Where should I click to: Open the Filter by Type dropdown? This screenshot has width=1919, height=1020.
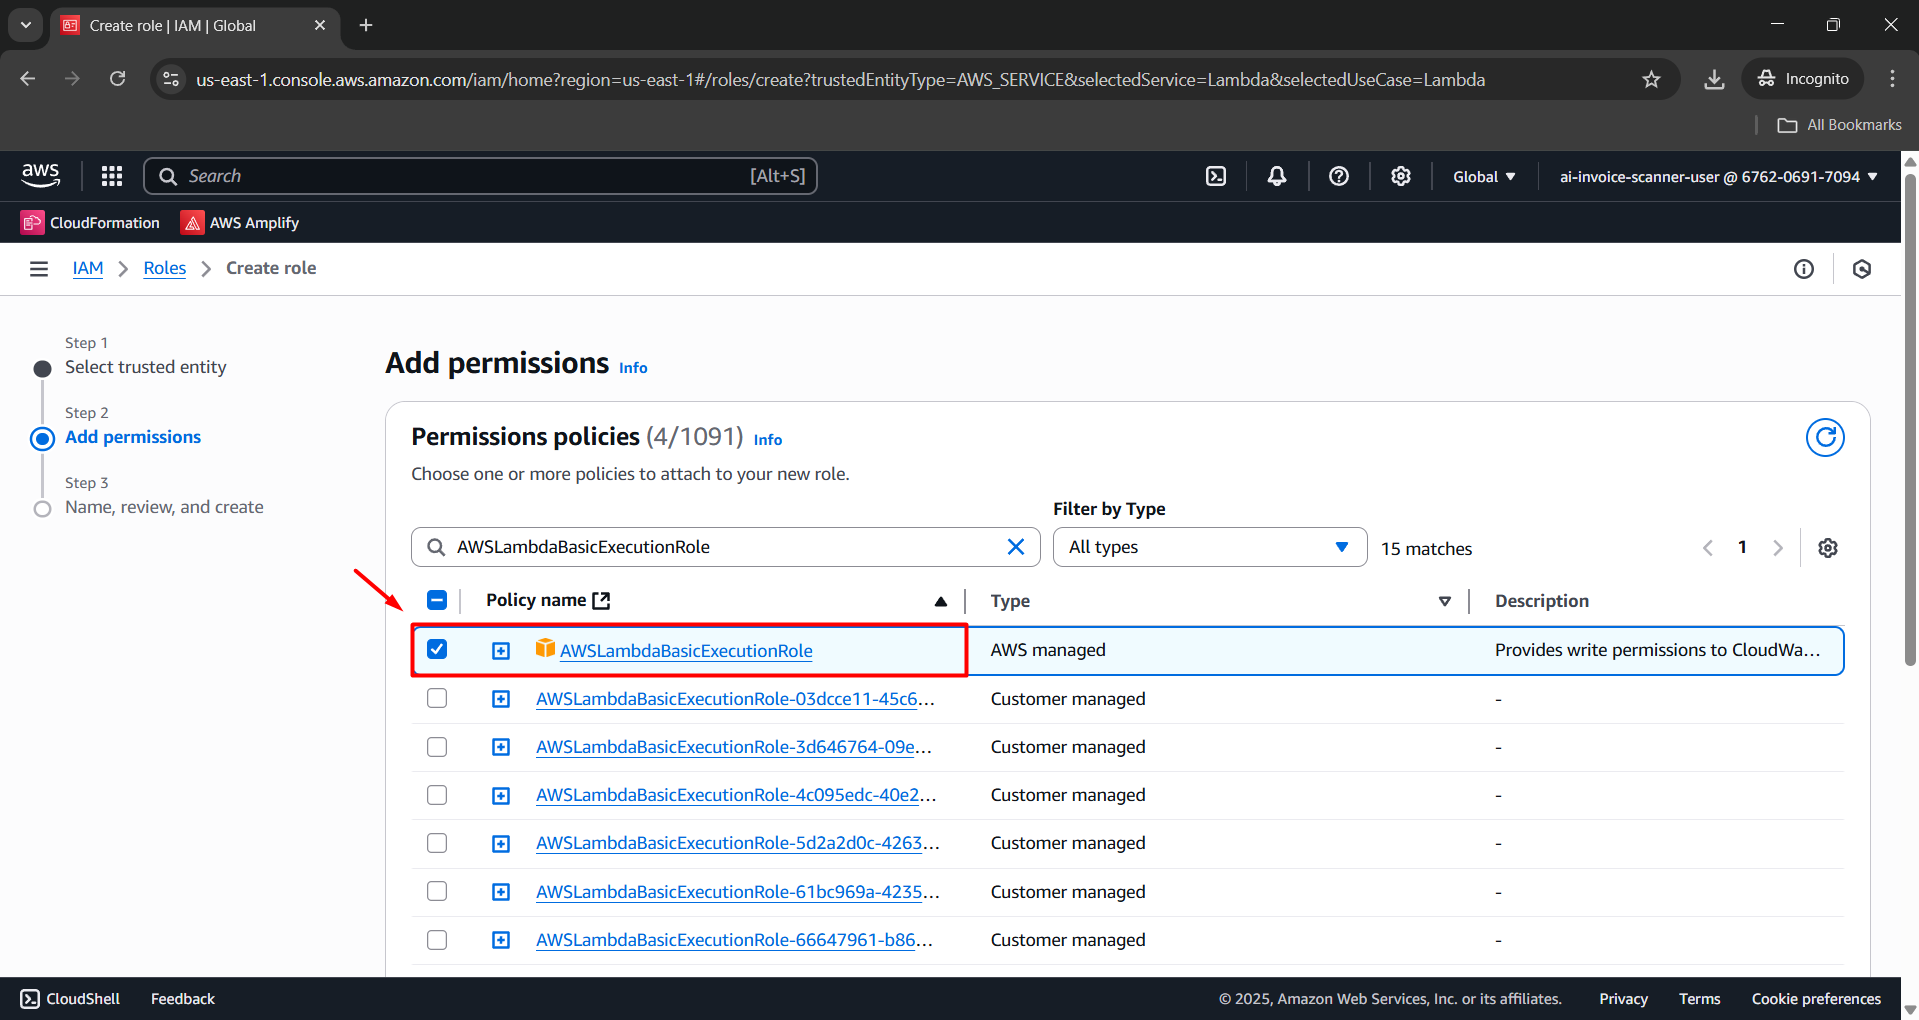[1208, 547]
